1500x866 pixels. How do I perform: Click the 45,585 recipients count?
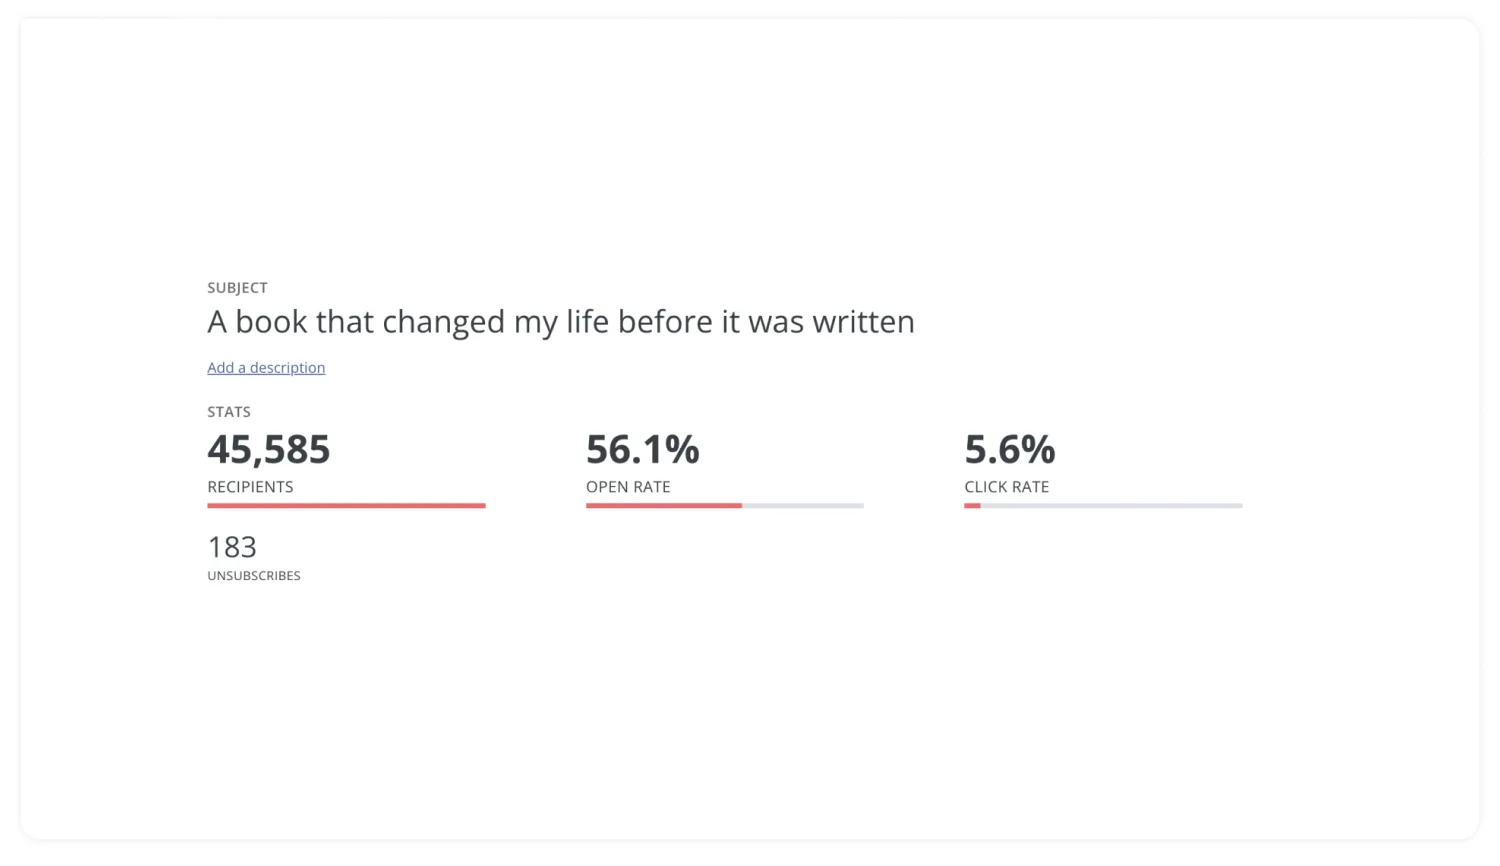pyautogui.click(x=268, y=450)
